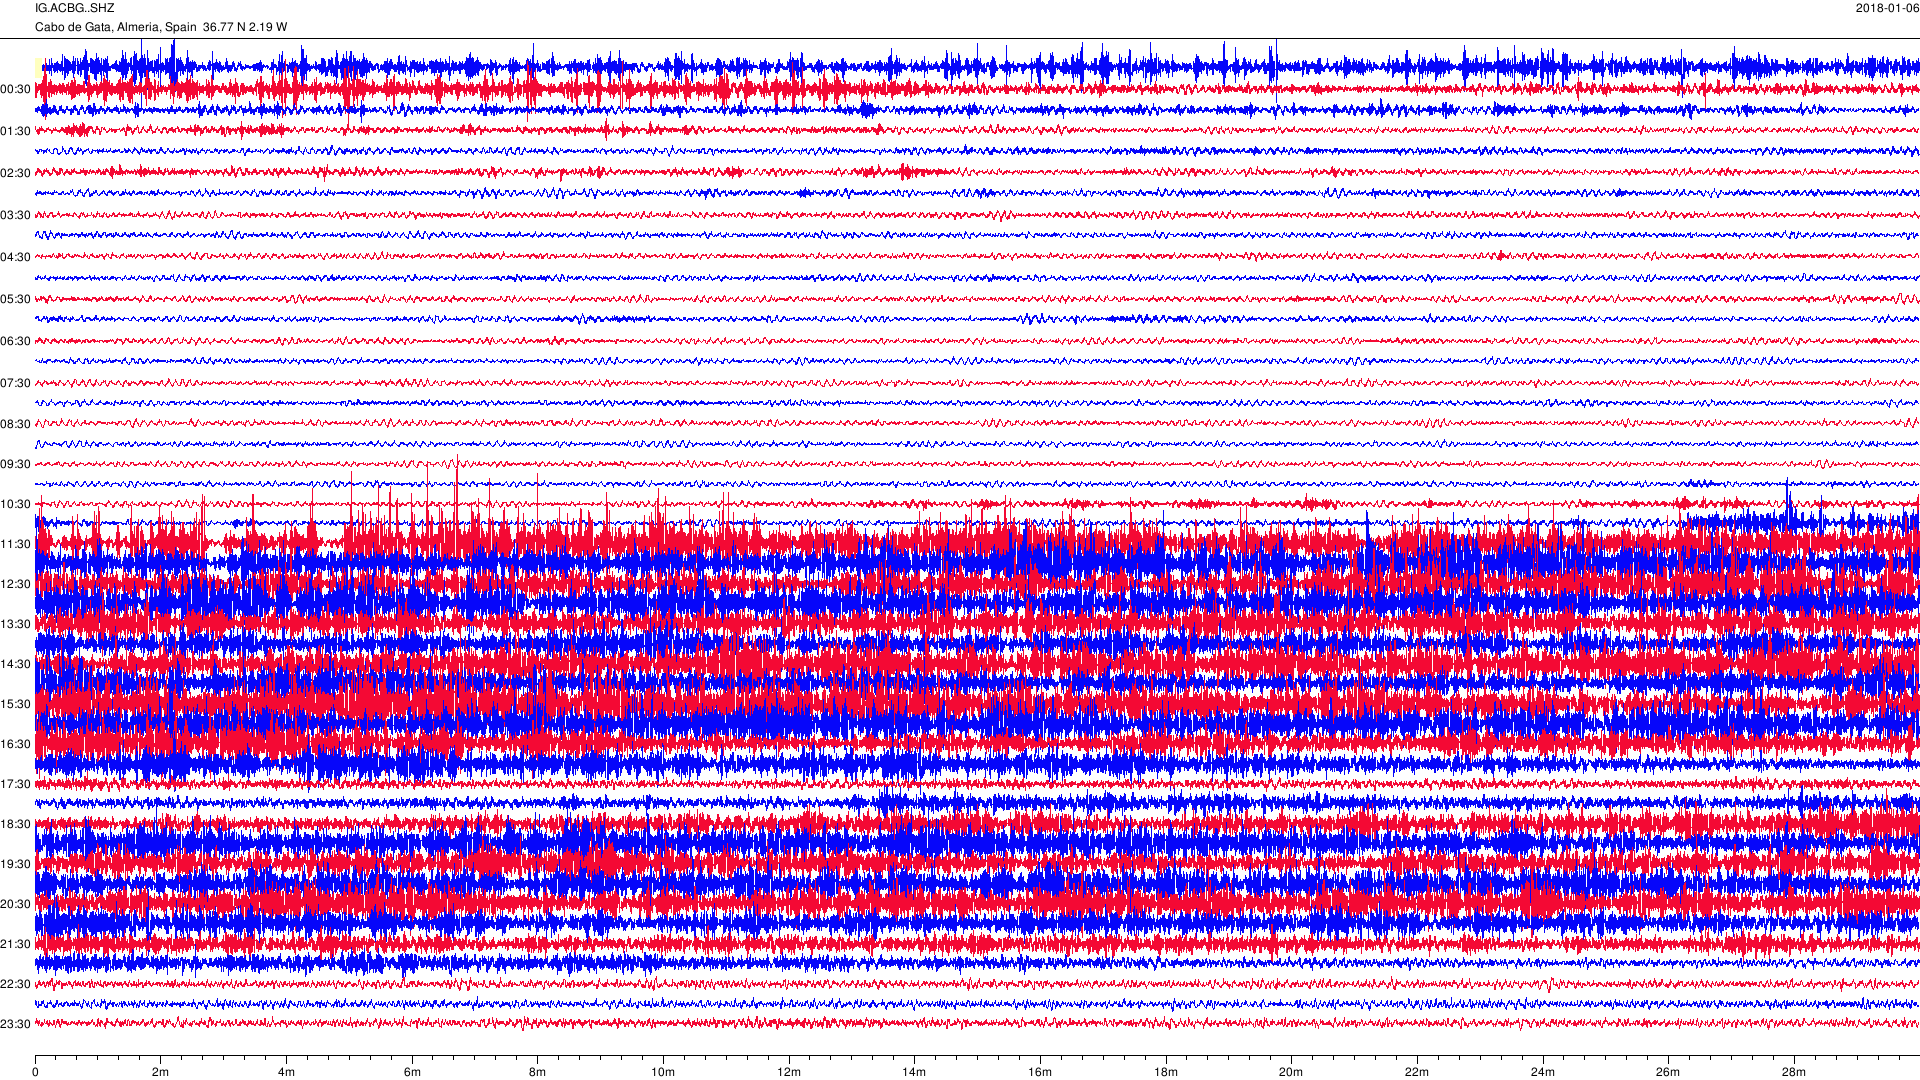This screenshot has width=1920, height=1080.
Task: Select the 16:30 time label
Action: tap(16, 745)
